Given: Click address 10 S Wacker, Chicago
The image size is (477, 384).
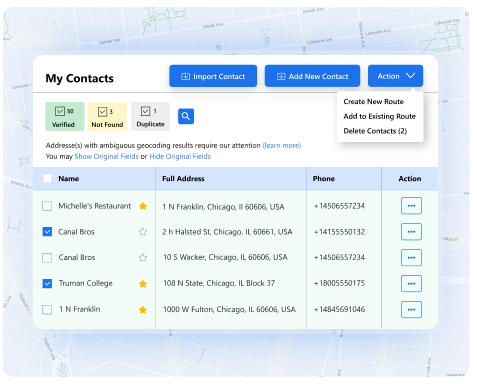Looking at the screenshot, I should tap(225, 257).
